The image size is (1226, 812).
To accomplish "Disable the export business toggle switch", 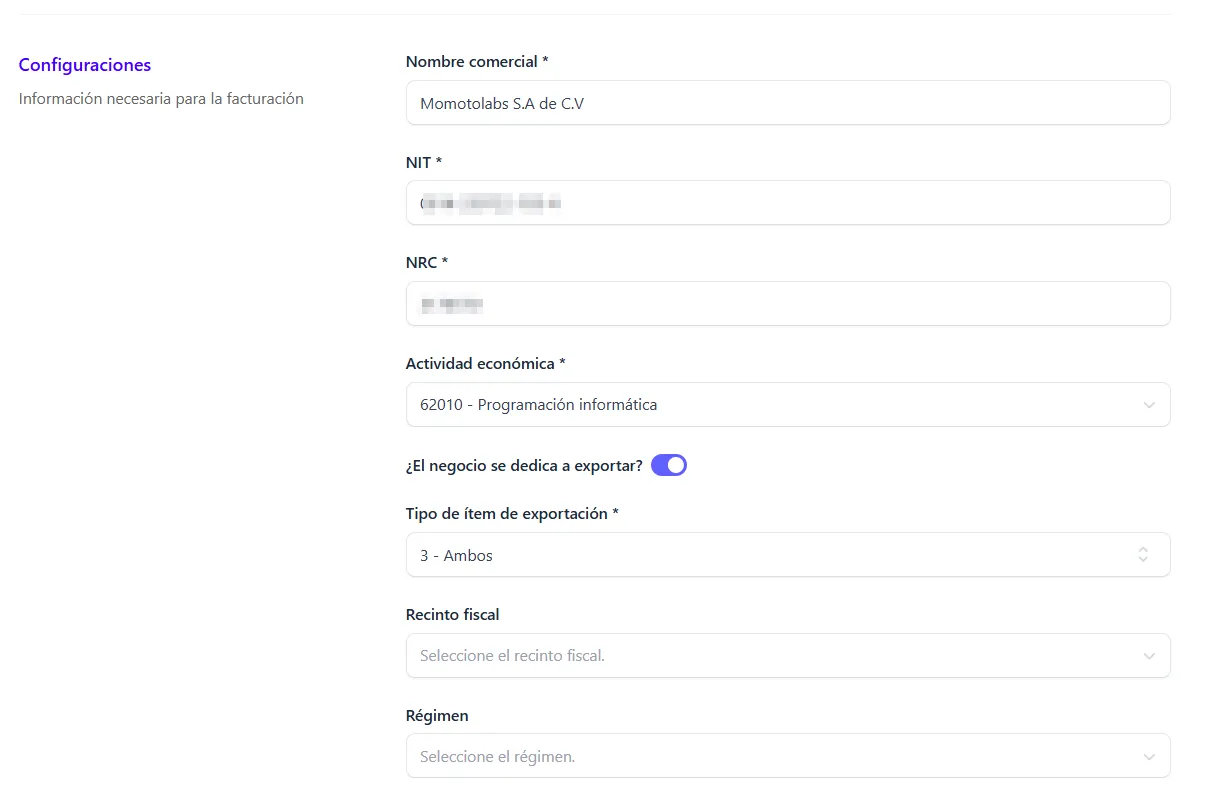I will (669, 465).
